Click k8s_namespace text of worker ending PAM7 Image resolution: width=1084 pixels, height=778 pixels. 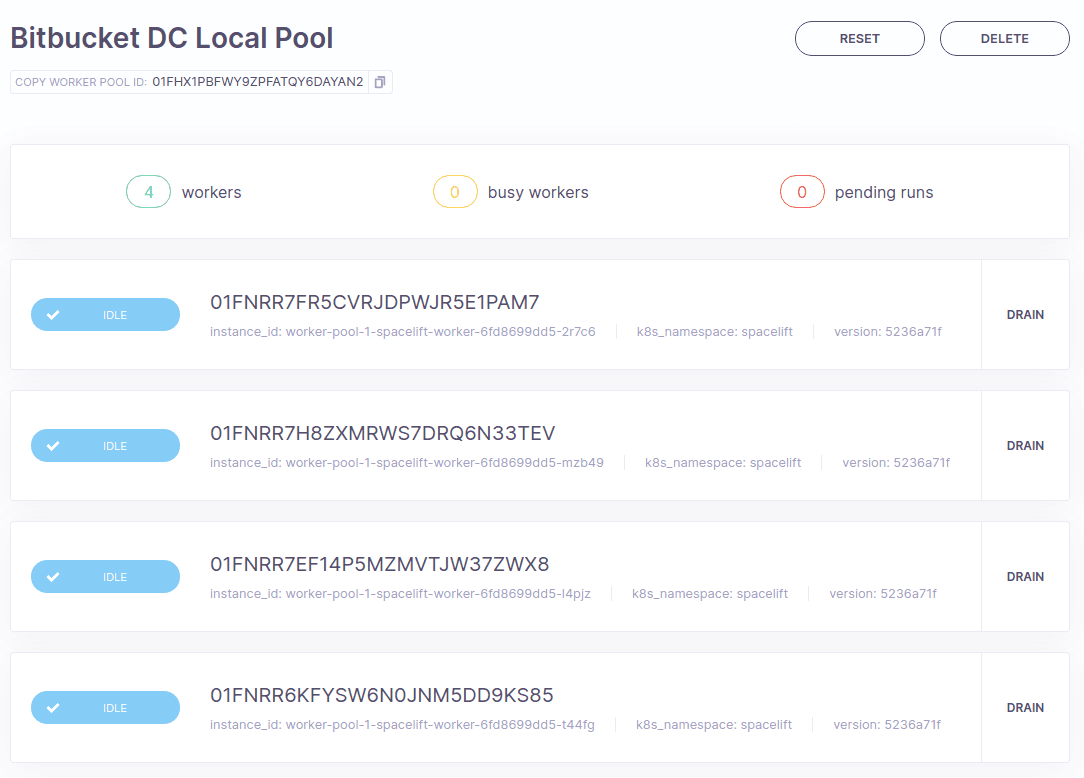tap(714, 332)
